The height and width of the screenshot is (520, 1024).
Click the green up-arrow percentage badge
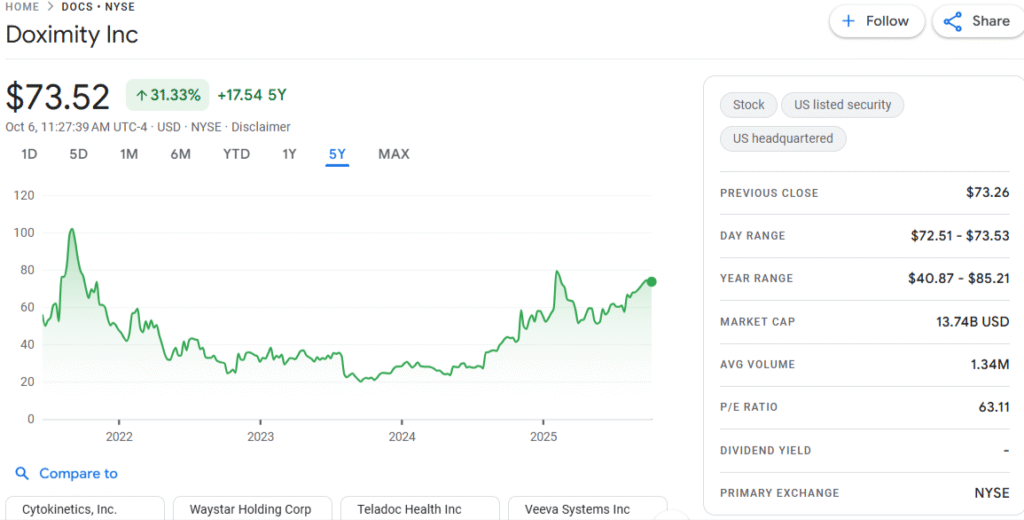coord(167,95)
